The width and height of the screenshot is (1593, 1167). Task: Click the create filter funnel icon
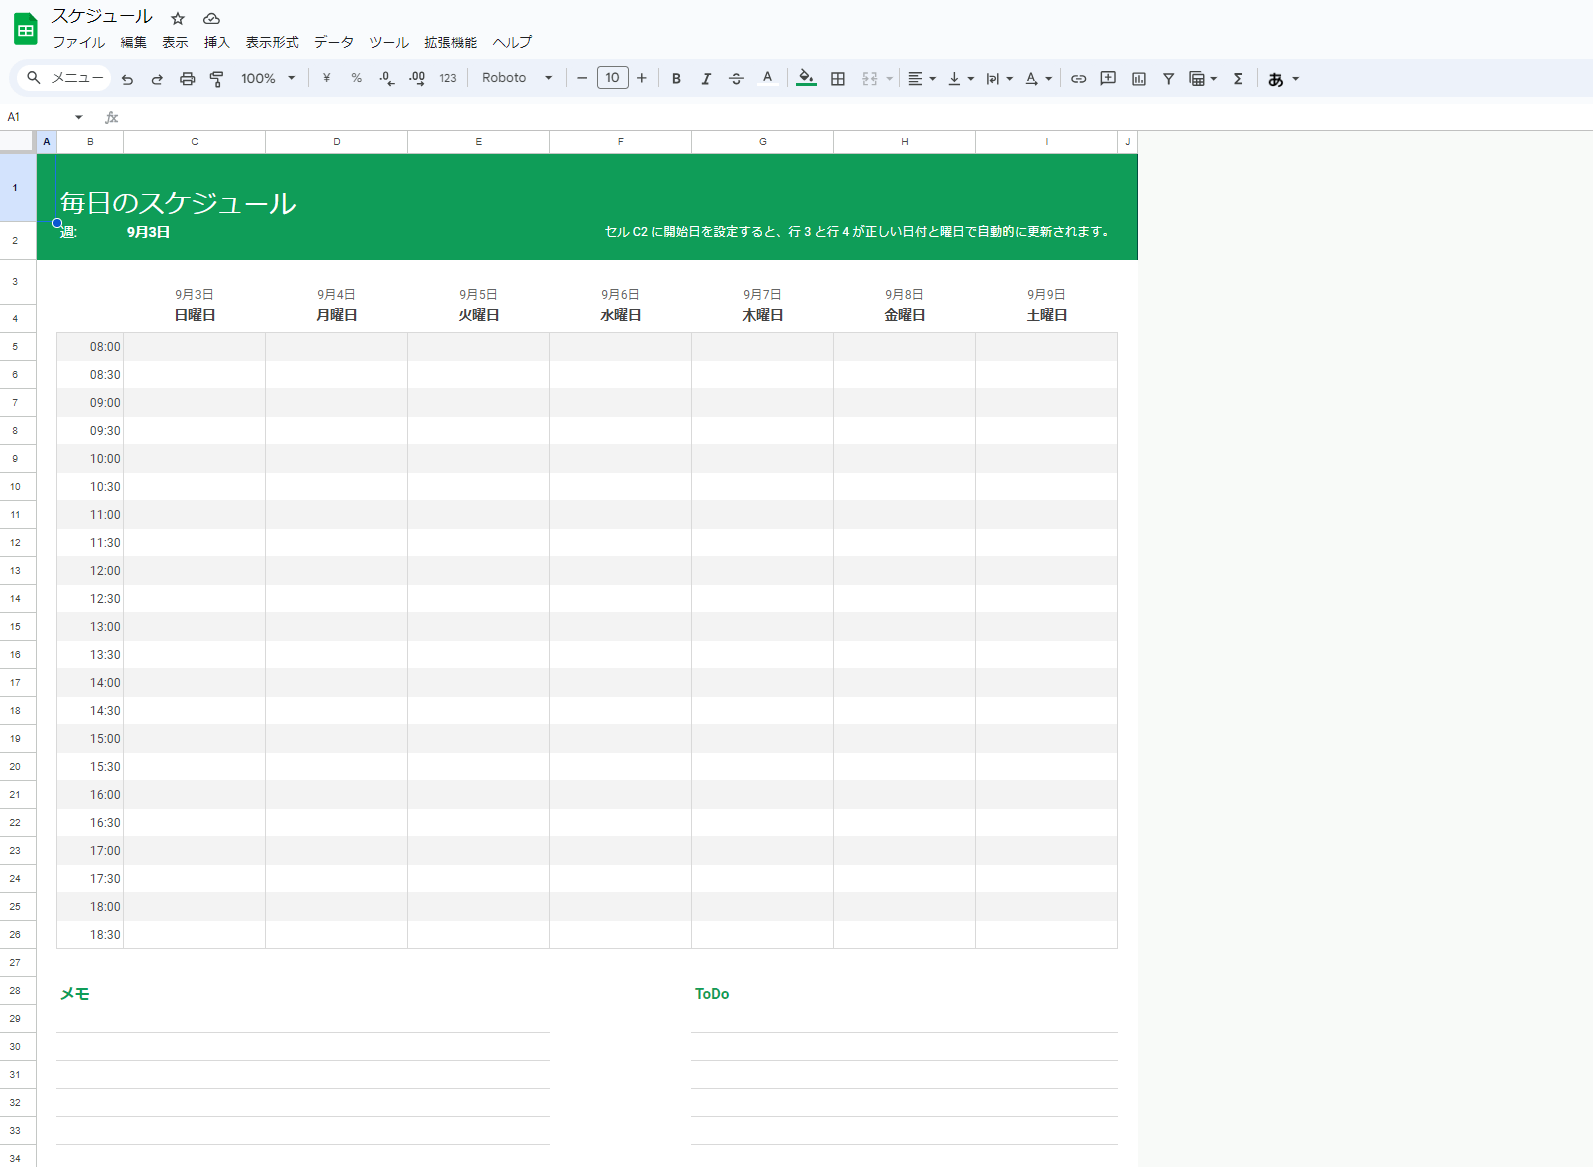[x=1168, y=79]
